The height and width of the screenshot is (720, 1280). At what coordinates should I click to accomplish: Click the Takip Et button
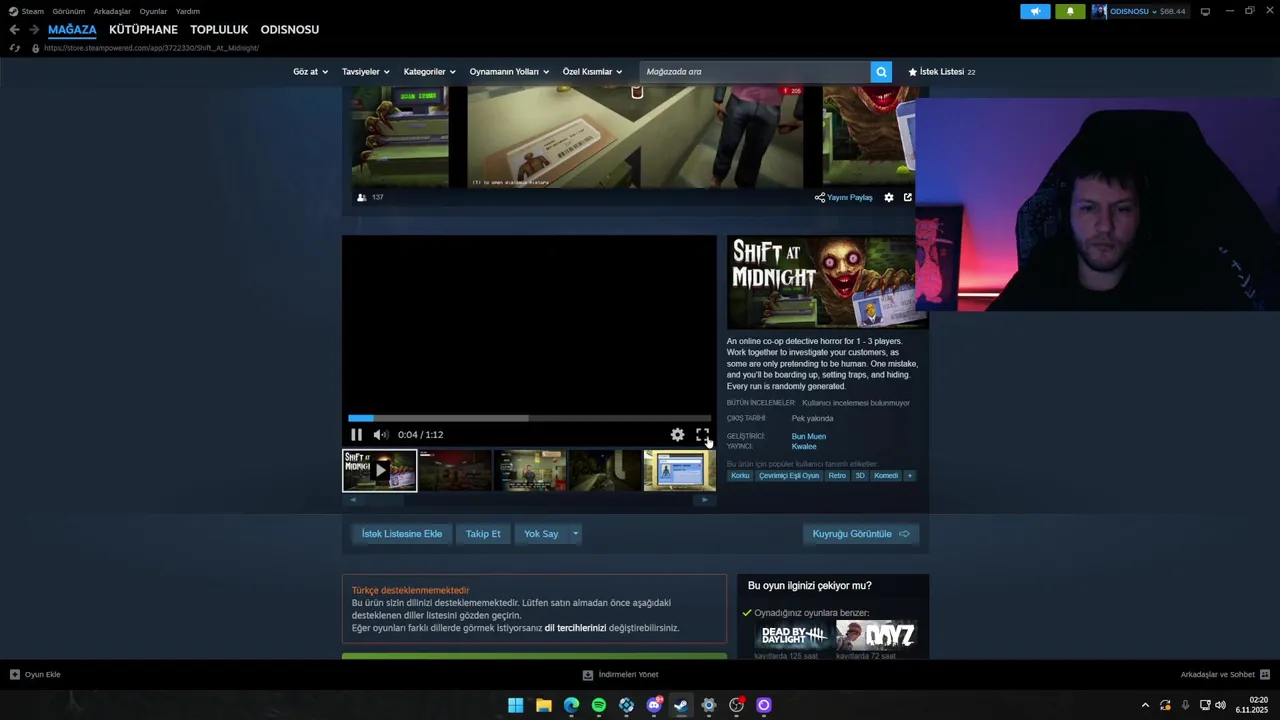pyautogui.click(x=483, y=534)
